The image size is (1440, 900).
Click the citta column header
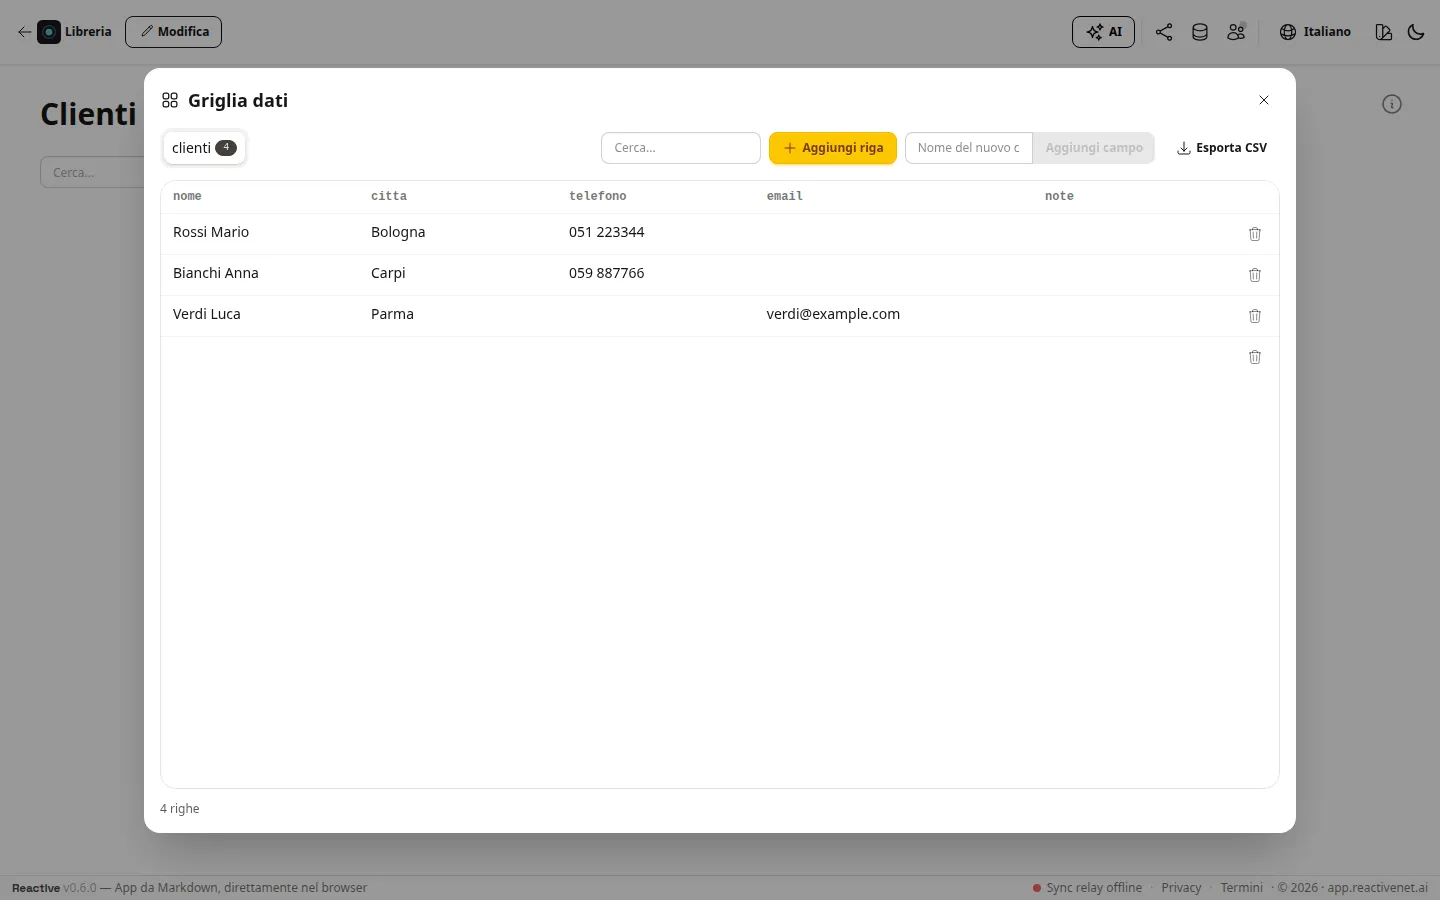pos(389,196)
